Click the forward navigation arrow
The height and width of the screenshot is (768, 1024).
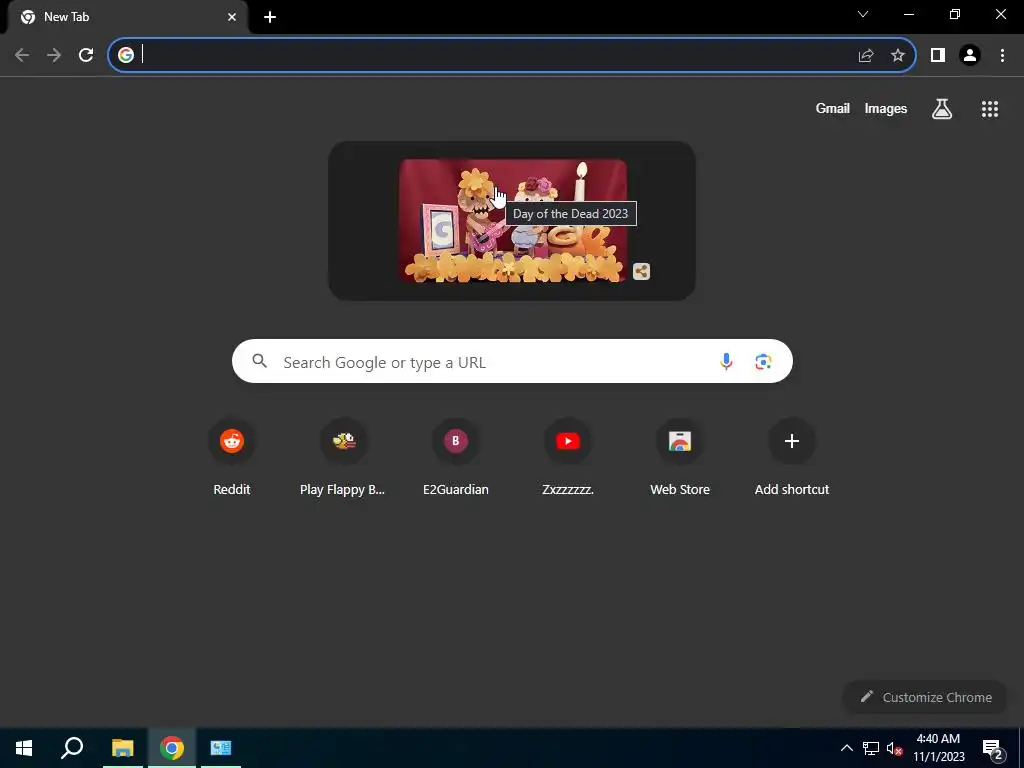54,56
